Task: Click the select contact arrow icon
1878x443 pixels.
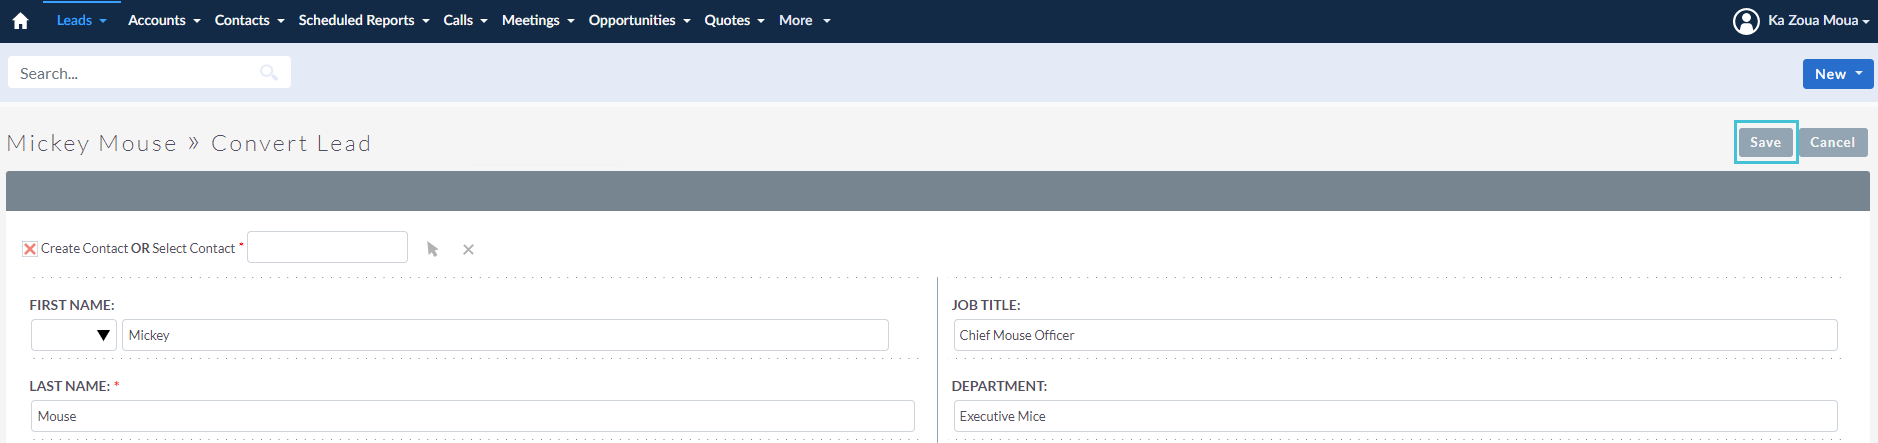Action: (x=432, y=249)
